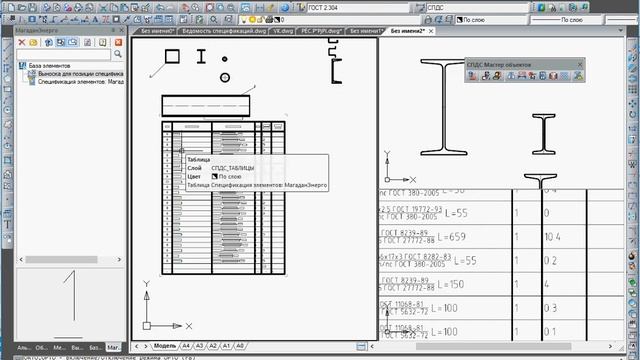The width and height of the screenshot is (640, 360).
Task: Select 'Спецификация элементов: Магад' tree item
Action: [80, 82]
